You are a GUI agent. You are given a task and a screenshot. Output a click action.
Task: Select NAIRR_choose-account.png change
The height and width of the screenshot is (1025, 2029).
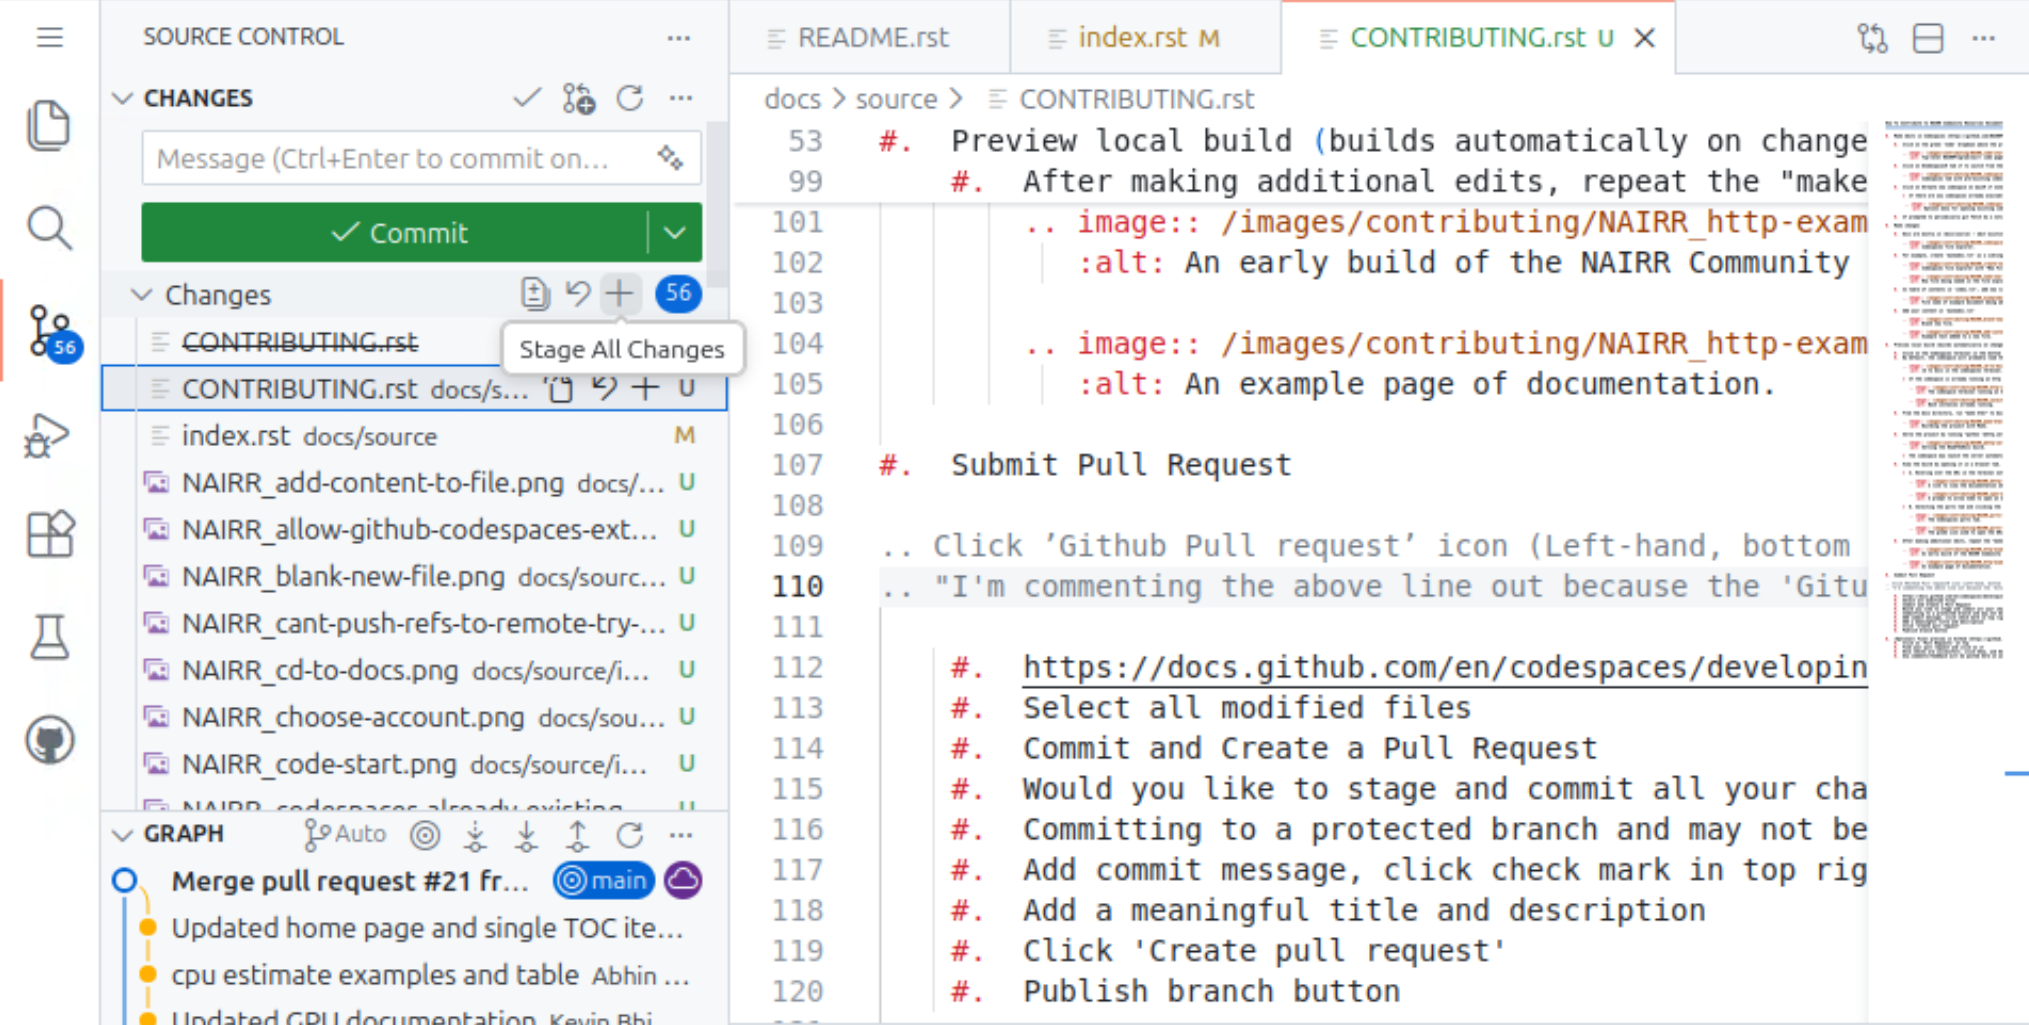[x=414, y=717]
